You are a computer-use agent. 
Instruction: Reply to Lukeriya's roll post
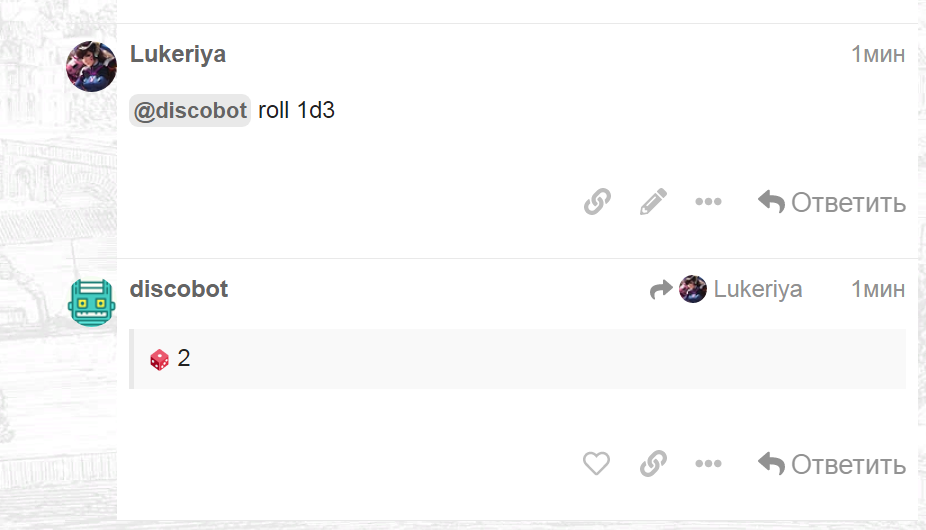point(832,203)
